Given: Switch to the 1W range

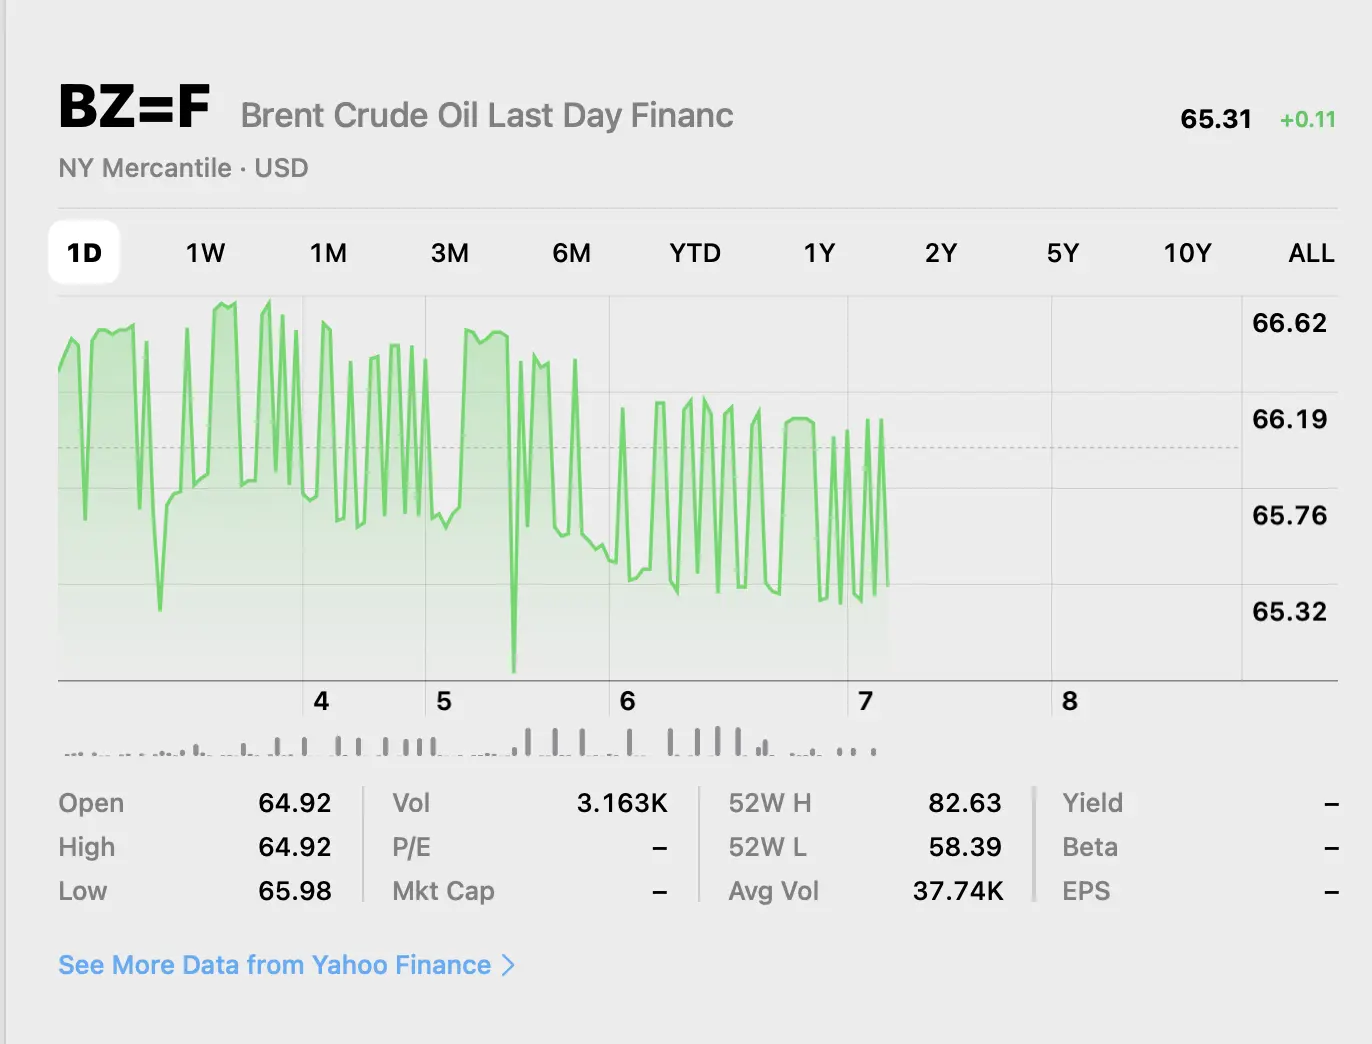Looking at the screenshot, I should click(x=205, y=253).
